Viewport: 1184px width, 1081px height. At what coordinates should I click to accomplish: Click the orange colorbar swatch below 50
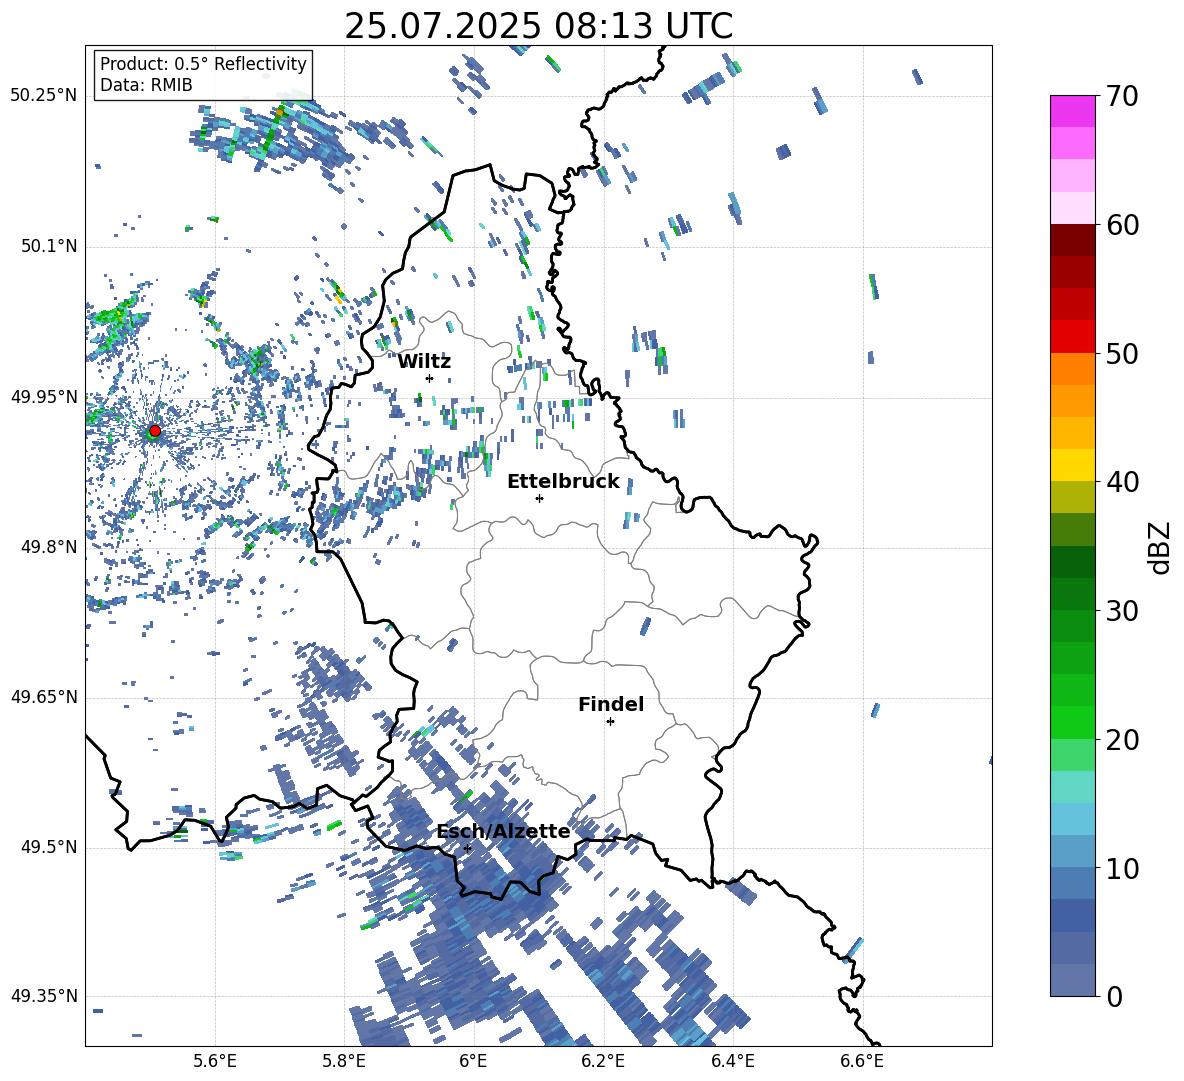pos(1072,368)
